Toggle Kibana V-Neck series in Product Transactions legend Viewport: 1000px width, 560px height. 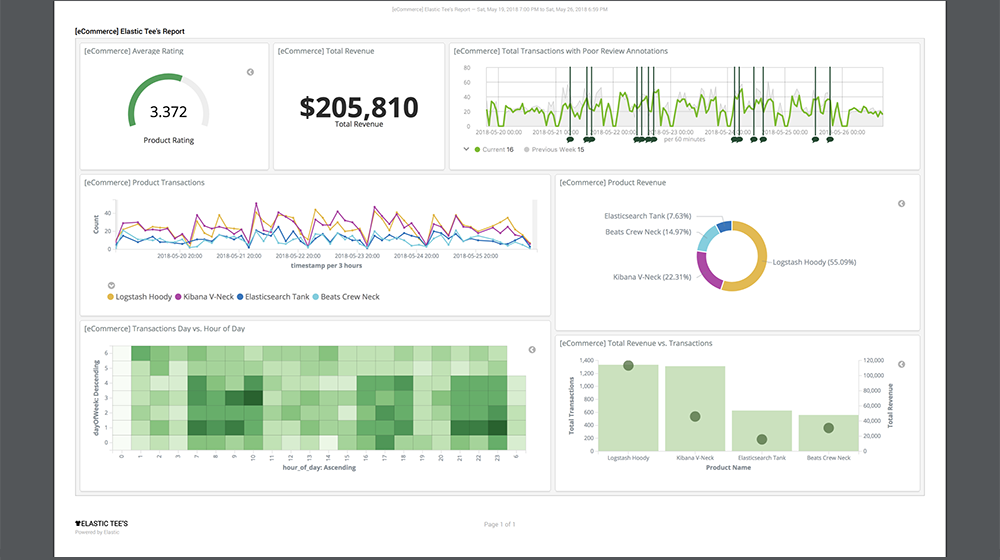[205, 297]
